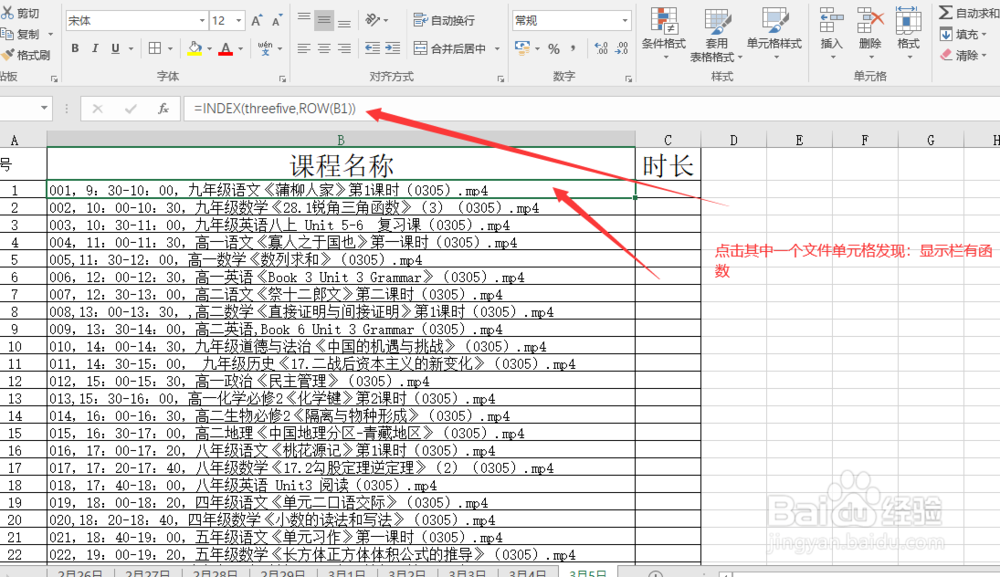Image resolution: width=1000 pixels, height=577 pixels.
Task: Confirm formula entry with checkmark icon
Action: click(130, 108)
